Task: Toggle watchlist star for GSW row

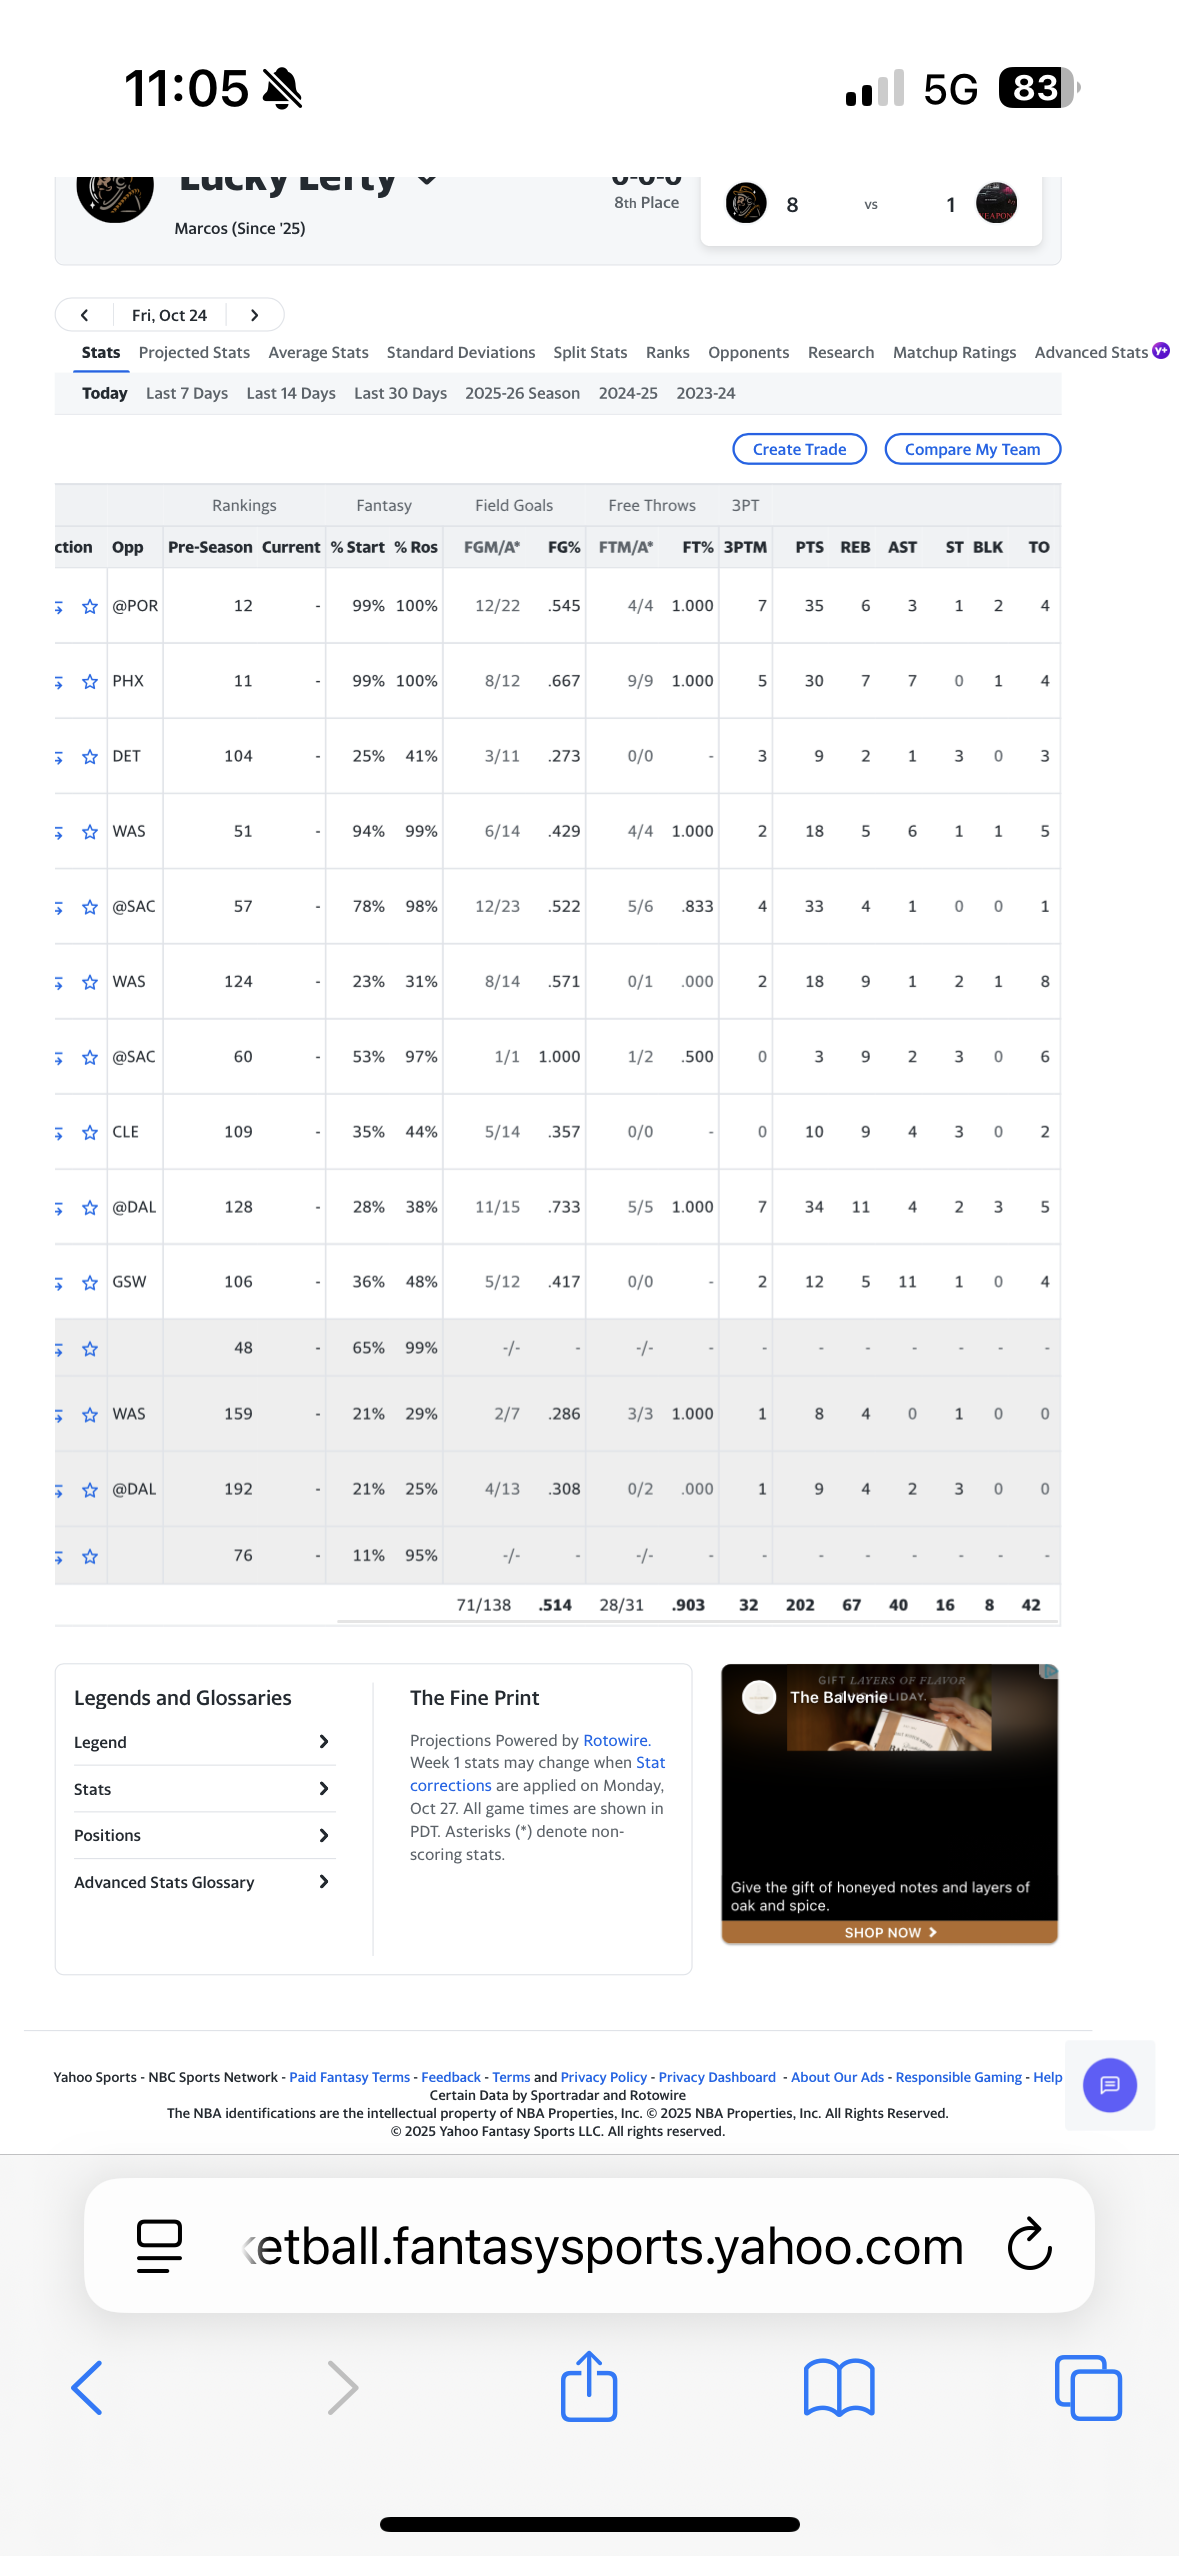Action: [90, 1283]
